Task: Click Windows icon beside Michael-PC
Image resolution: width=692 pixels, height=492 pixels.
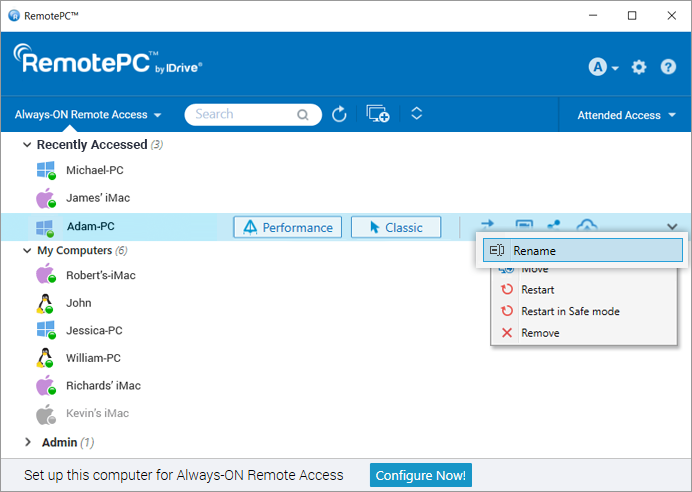Action: (46, 170)
